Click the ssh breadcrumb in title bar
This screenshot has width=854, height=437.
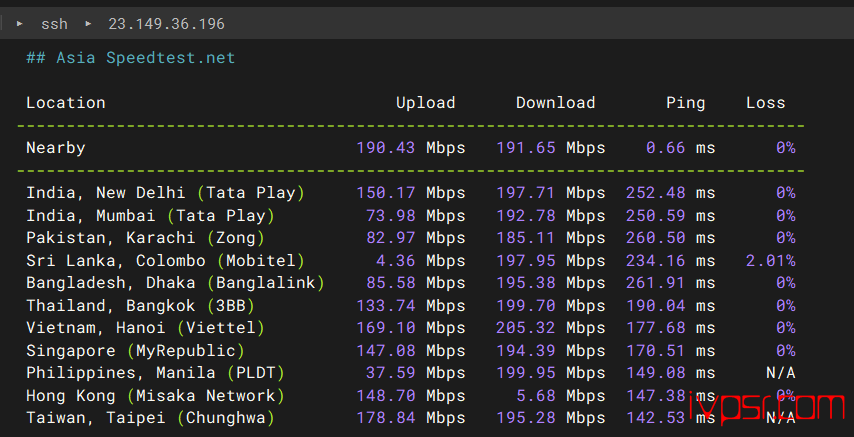tap(54, 24)
